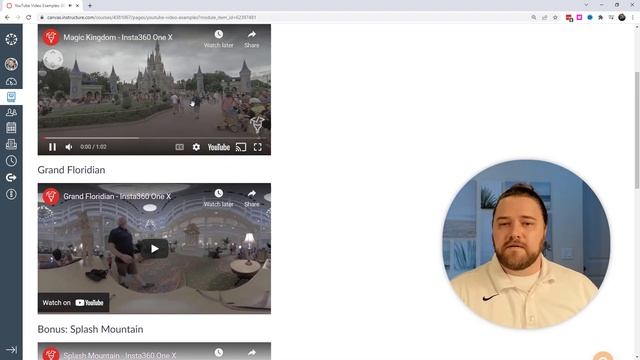
Task: Open channel avatar on Grand Floridian video
Action: (x=51, y=196)
